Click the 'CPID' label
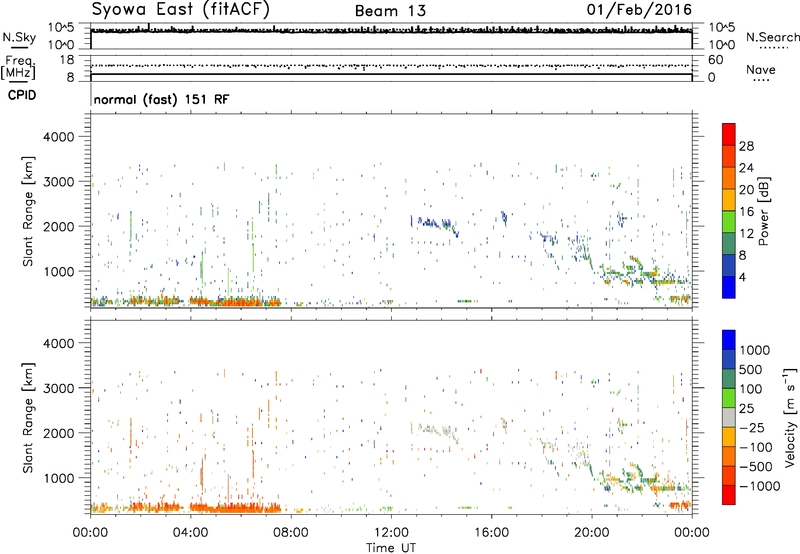Viewport: 800px width, 554px height. click(22, 95)
